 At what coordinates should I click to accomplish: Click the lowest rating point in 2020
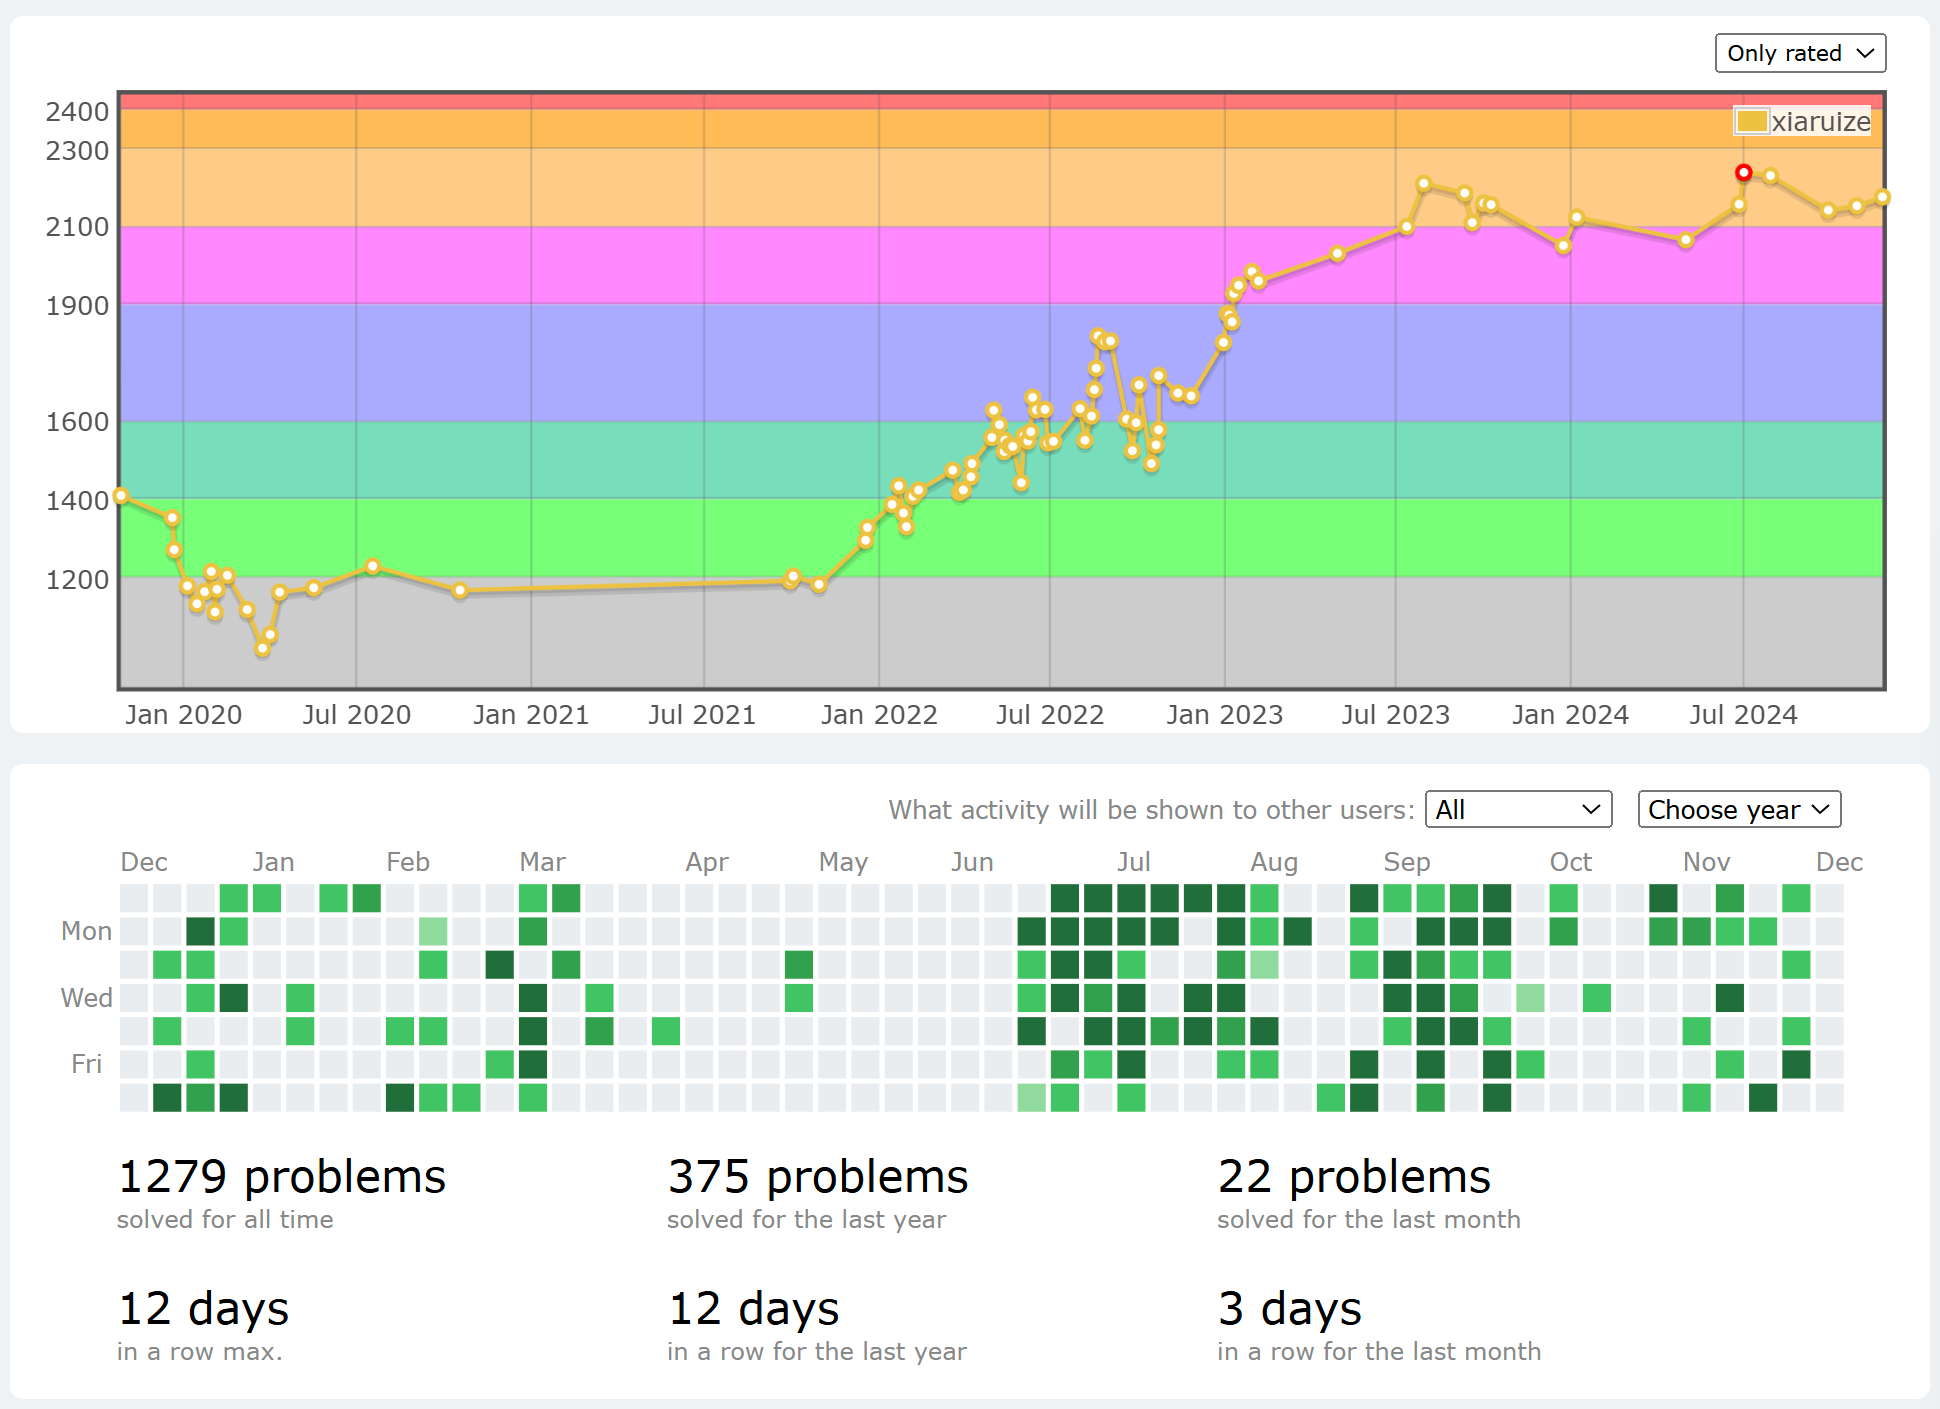[263, 649]
